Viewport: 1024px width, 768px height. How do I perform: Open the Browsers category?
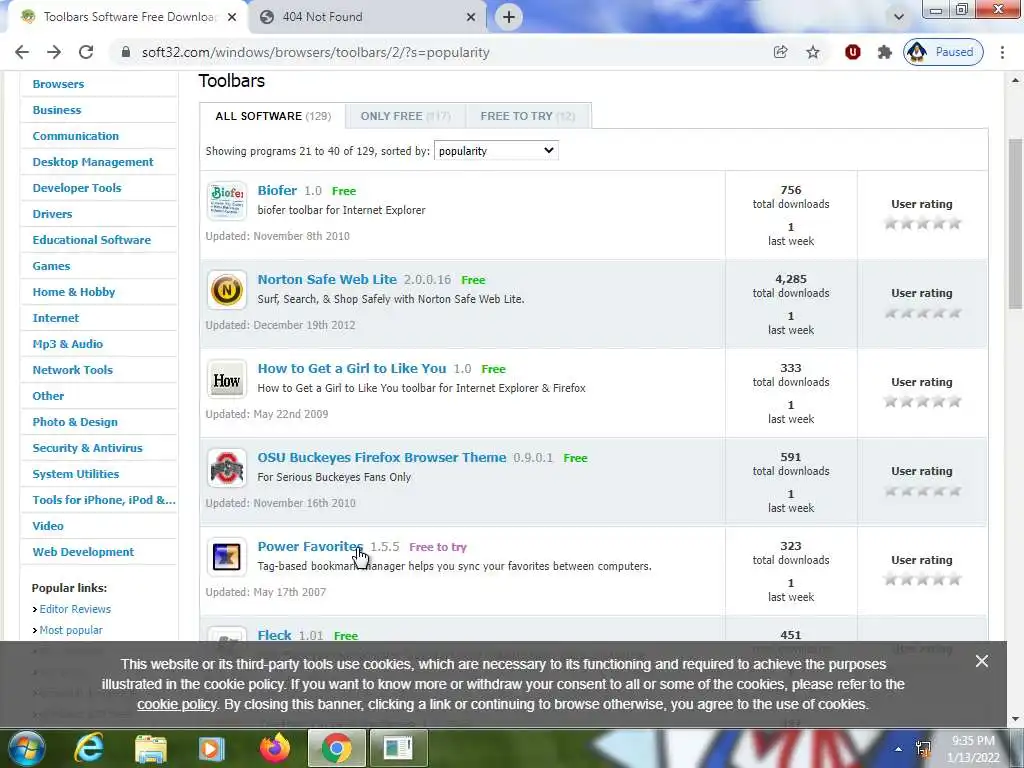click(58, 84)
